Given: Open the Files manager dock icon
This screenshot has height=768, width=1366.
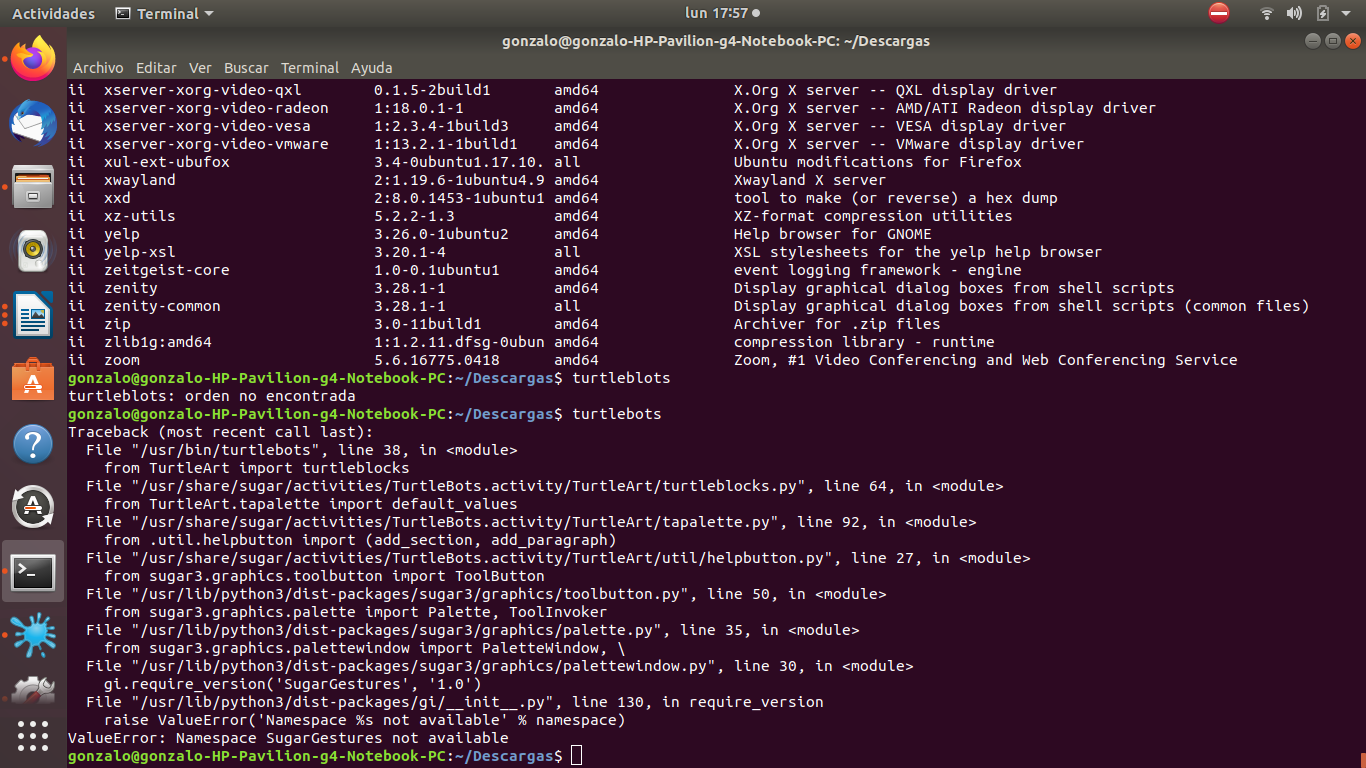Looking at the screenshot, I should tap(33, 187).
